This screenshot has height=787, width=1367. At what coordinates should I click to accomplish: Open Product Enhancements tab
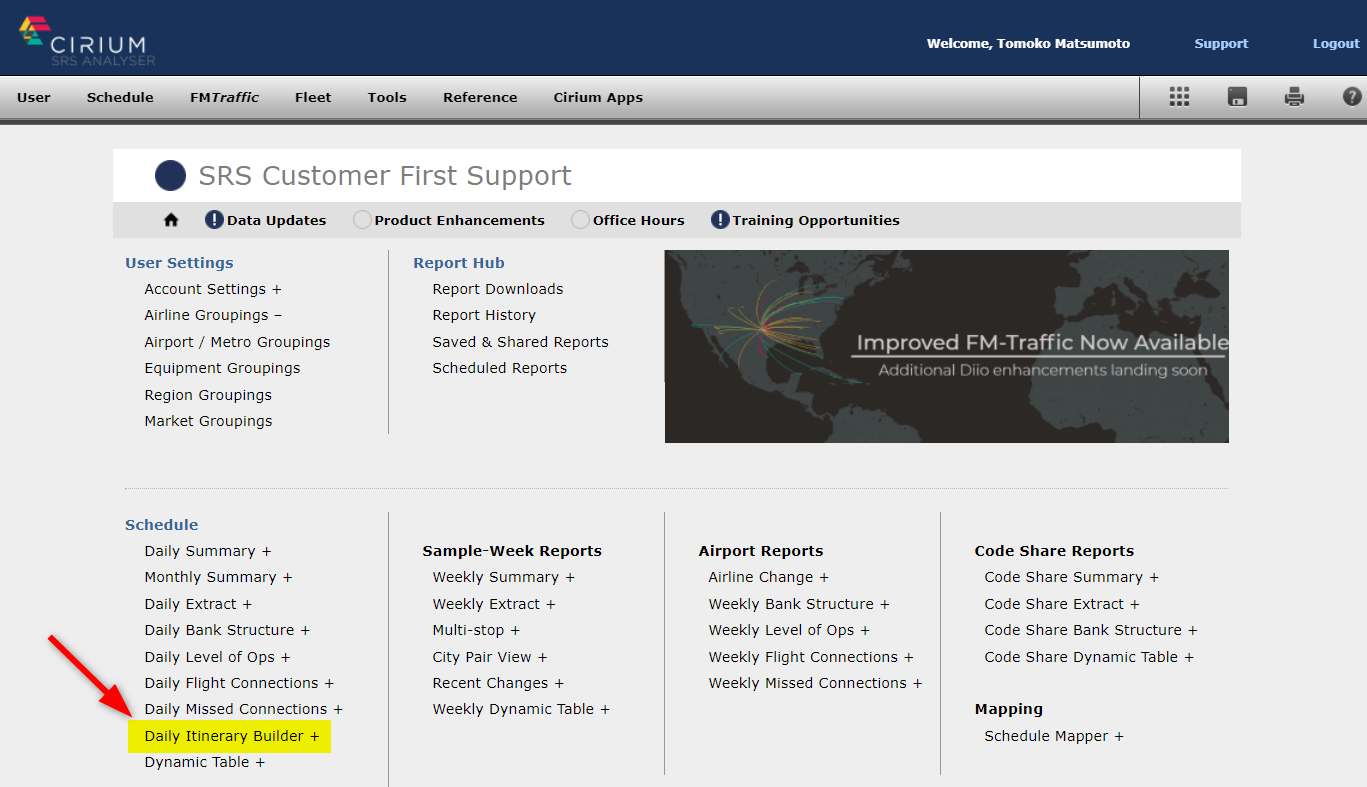[x=460, y=220]
